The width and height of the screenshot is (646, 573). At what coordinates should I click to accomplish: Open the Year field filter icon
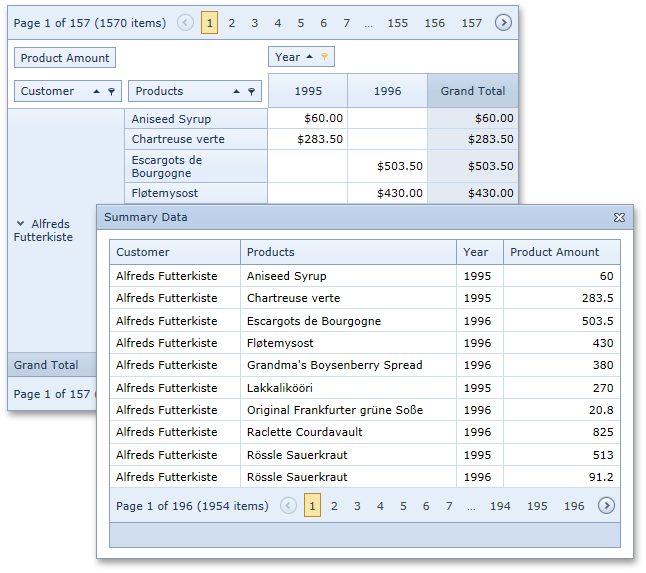[324, 57]
